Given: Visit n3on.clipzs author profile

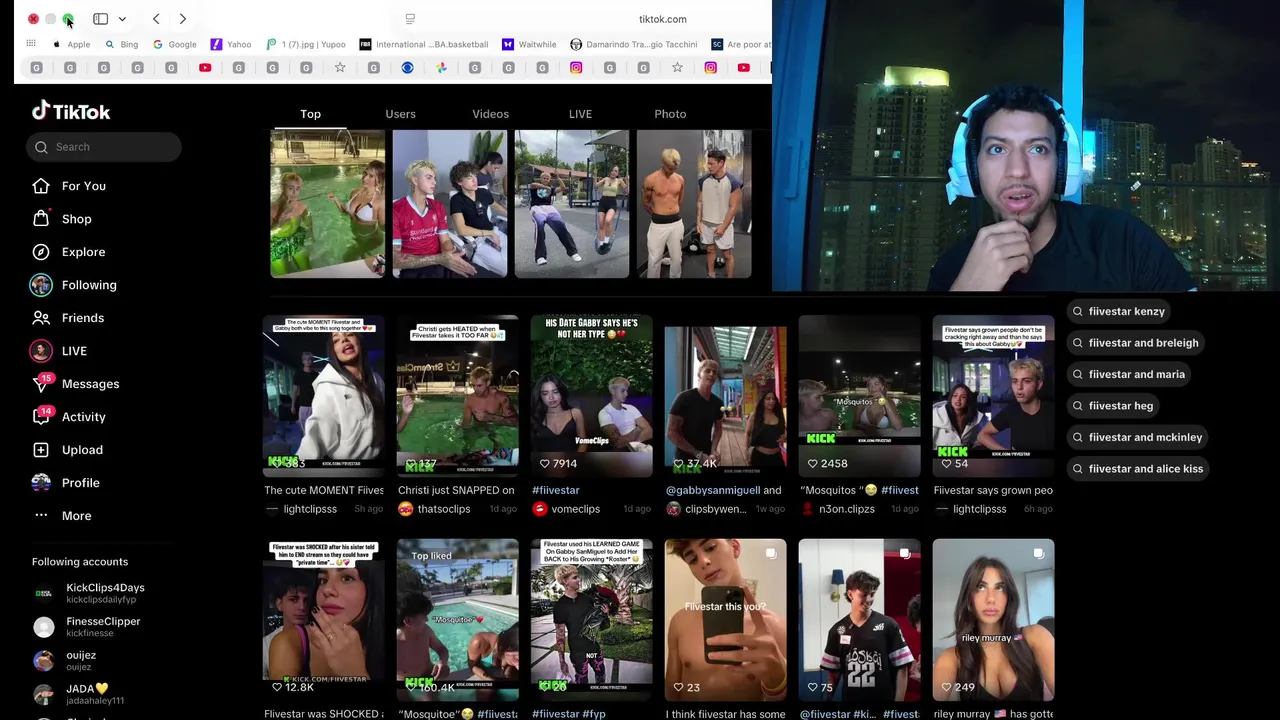Looking at the screenshot, I should [846, 509].
